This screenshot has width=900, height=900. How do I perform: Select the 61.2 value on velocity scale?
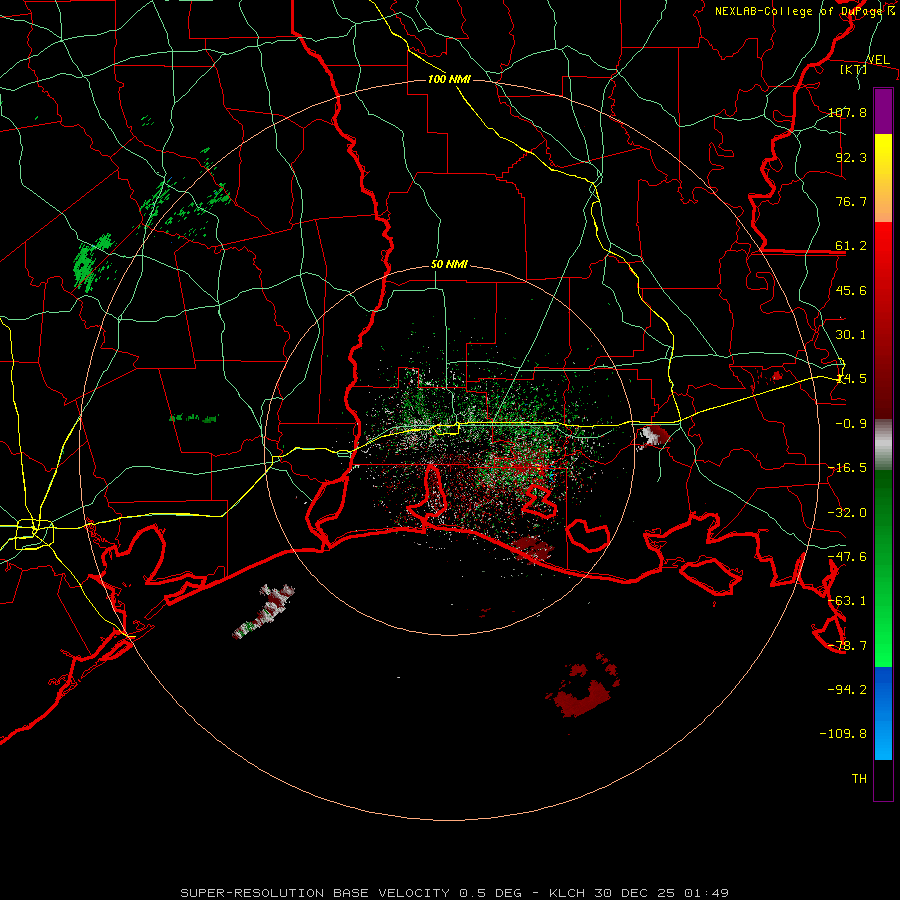851,246
